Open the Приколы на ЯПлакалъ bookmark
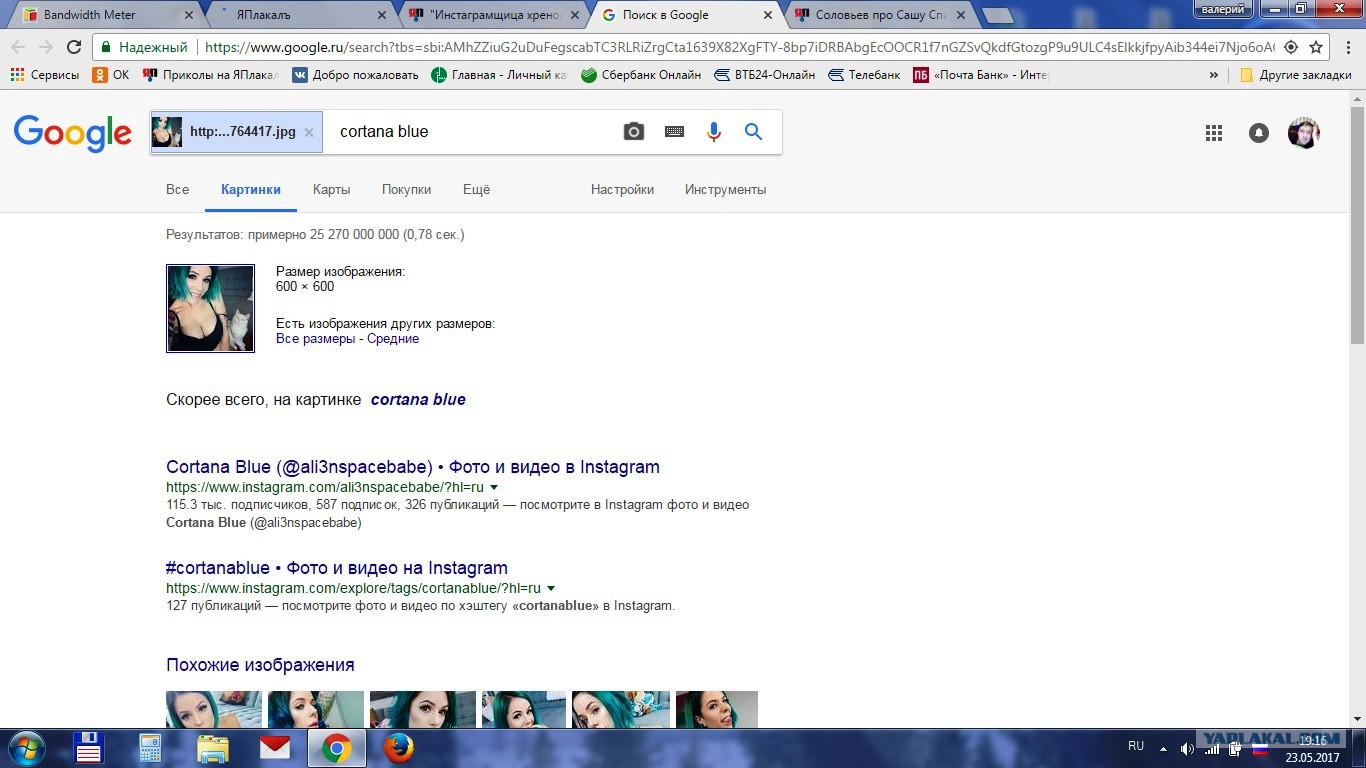 [x=212, y=75]
